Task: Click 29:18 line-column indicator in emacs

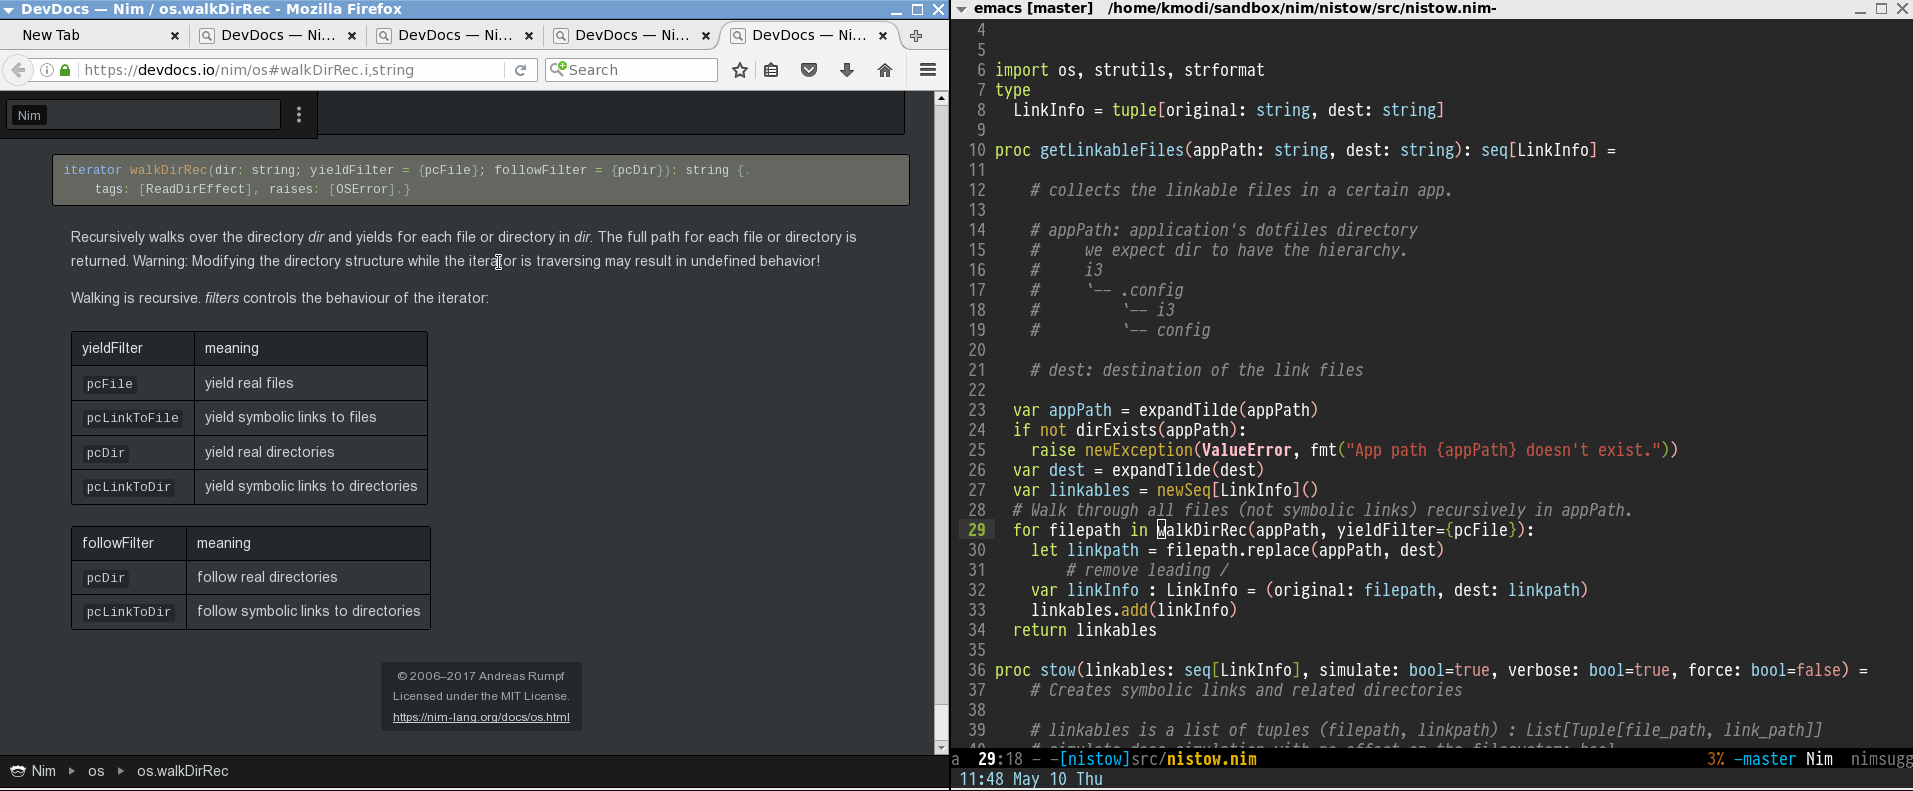Action: click(1001, 759)
